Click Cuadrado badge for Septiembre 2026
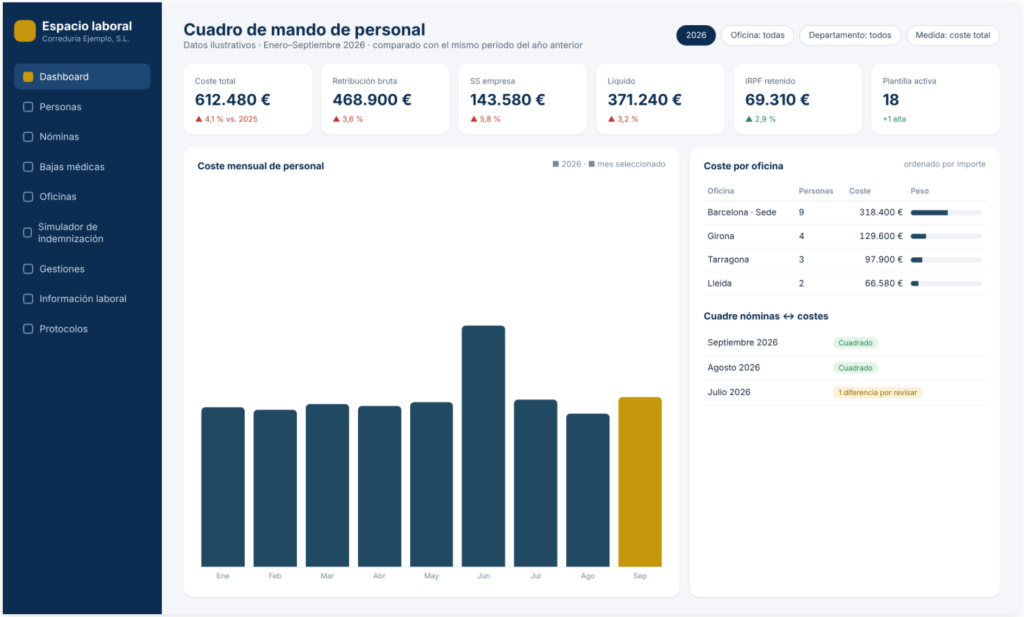This screenshot has width=1024, height=617. pos(856,343)
